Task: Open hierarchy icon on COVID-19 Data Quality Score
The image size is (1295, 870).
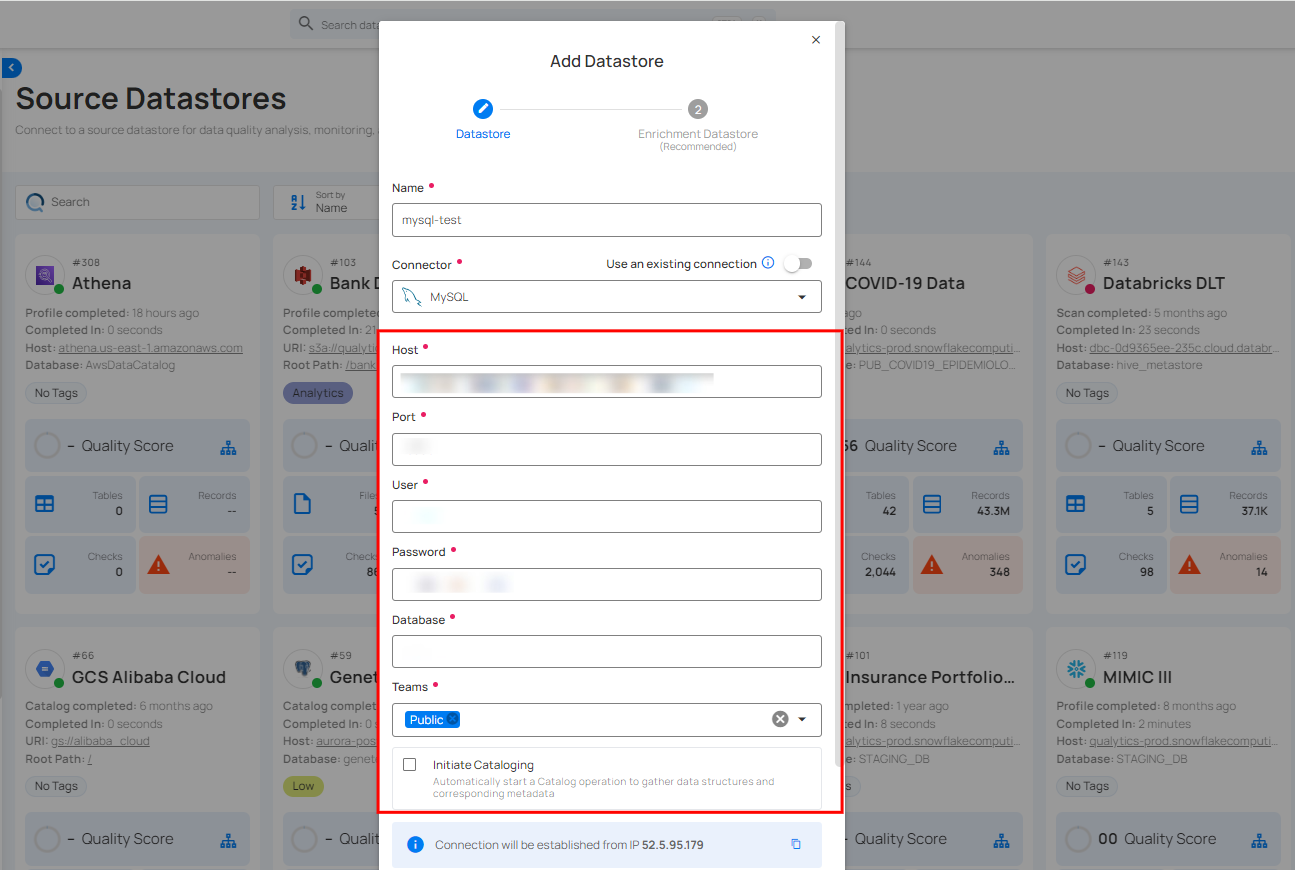Action: pyautogui.click(x=1002, y=447)
